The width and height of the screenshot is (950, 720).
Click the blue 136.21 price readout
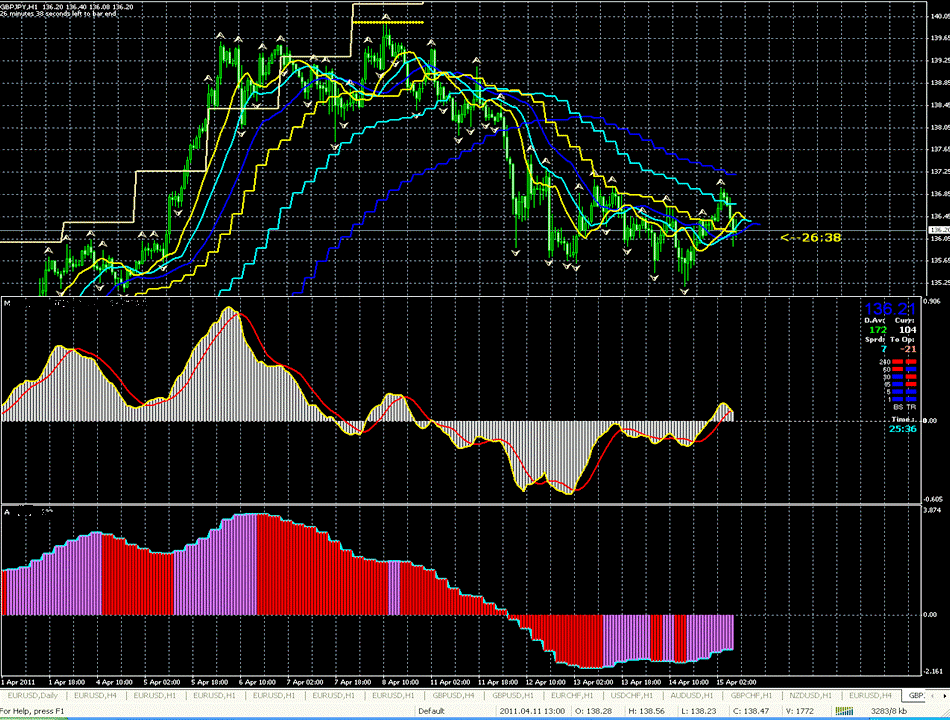click(889, 310)
